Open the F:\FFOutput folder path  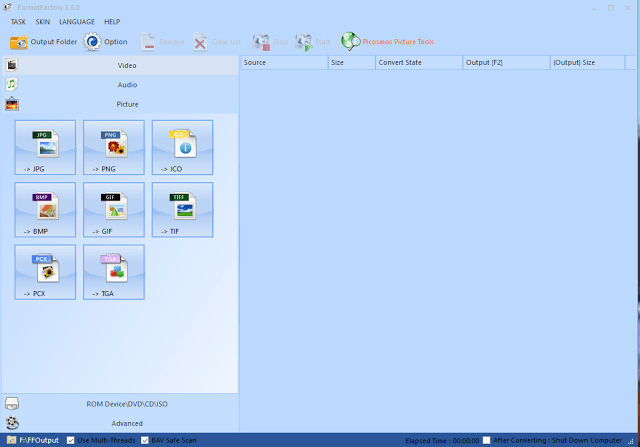point(39,440)
